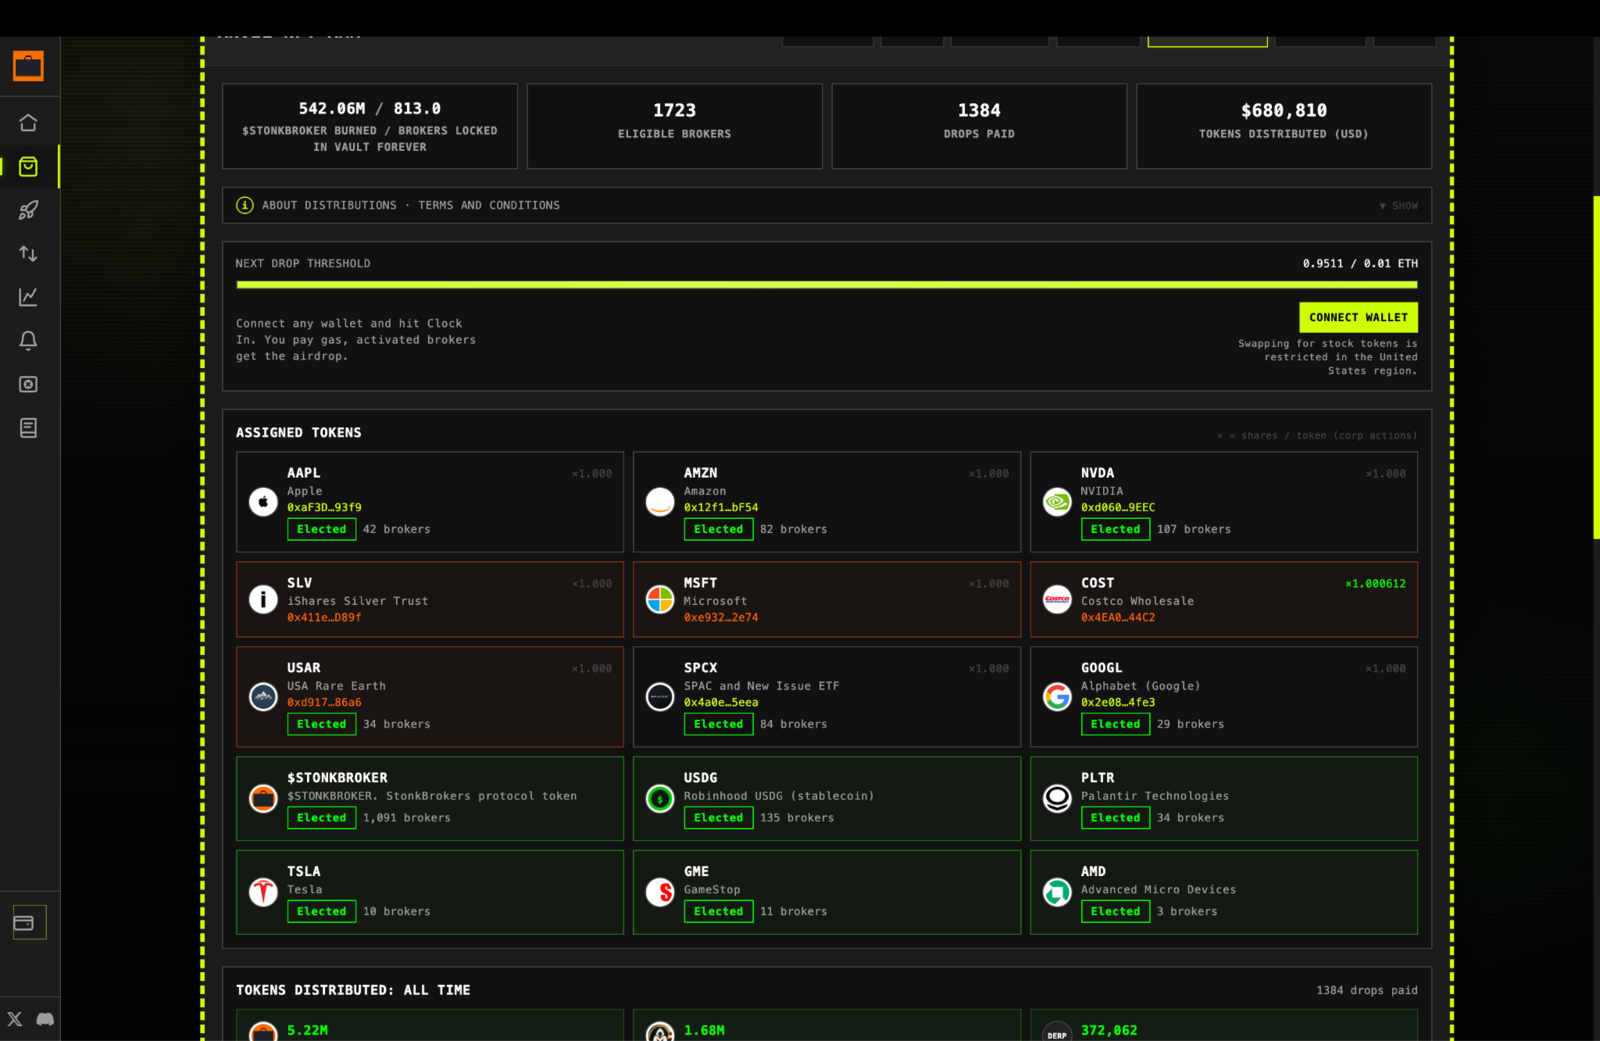Open USAR contract address 0xd917…86a6

pos(324,703)
